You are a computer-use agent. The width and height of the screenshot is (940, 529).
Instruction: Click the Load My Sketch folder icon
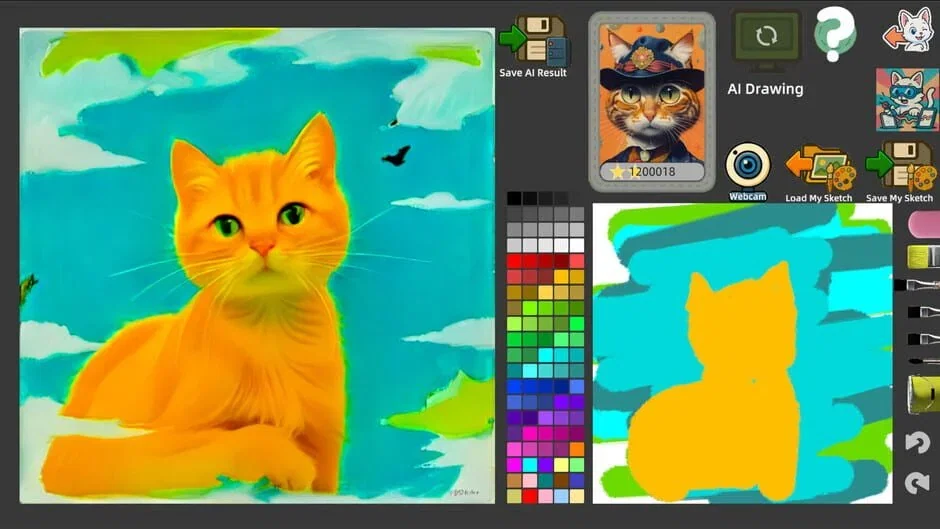point(819,167)
